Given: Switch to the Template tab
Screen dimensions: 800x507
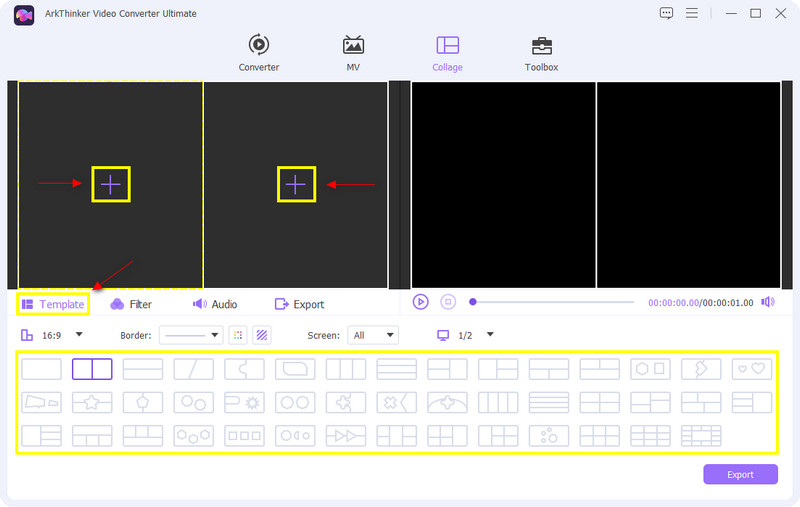Looking at the screenshot, I should 53,304.
